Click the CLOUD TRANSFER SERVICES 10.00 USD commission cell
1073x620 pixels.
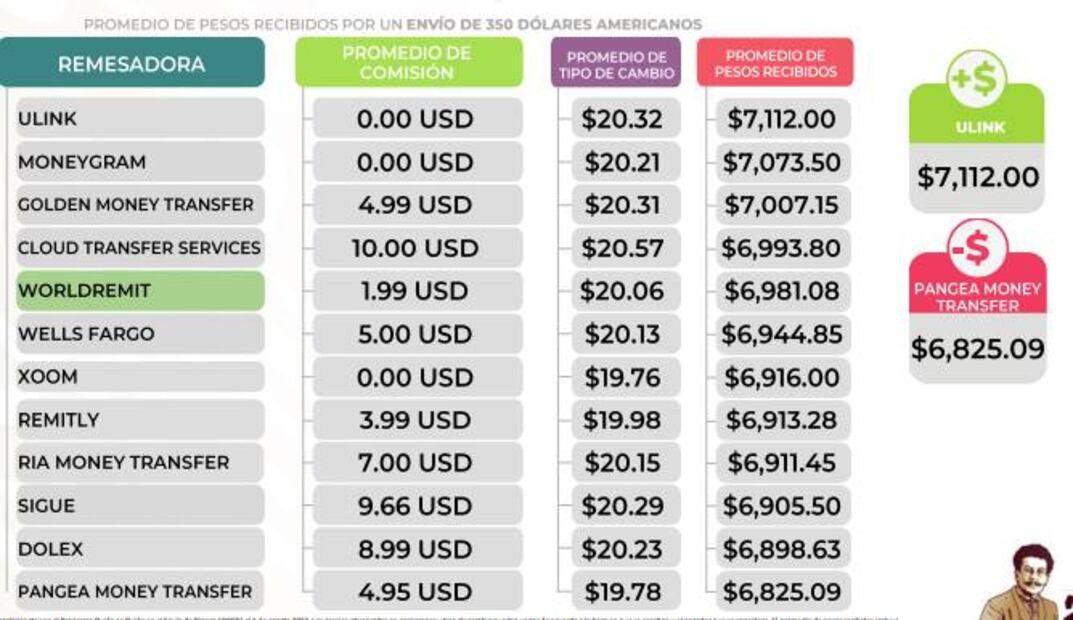pos(416,248)
